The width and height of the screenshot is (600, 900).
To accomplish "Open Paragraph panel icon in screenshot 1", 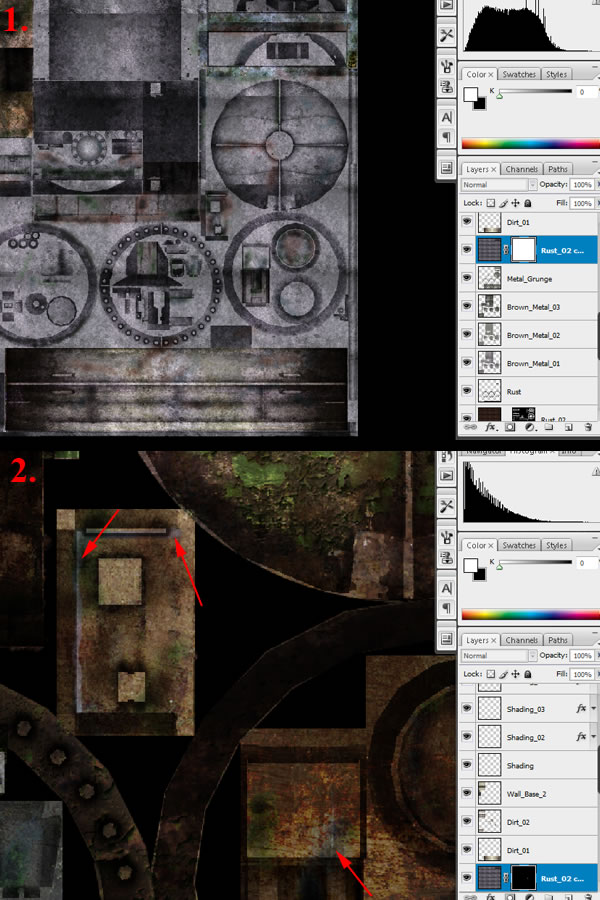I will (x=446, y=137).
